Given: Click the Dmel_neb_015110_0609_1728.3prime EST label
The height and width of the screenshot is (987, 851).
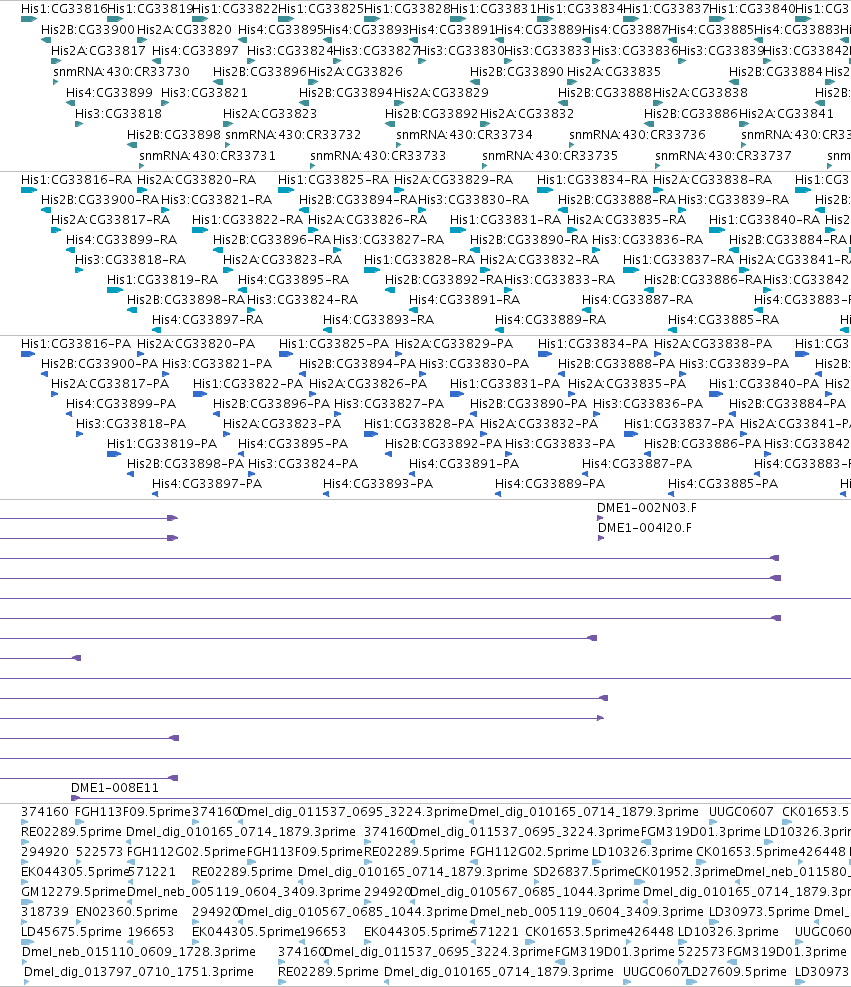Looking at the screenshot, I should pos(138,952).
